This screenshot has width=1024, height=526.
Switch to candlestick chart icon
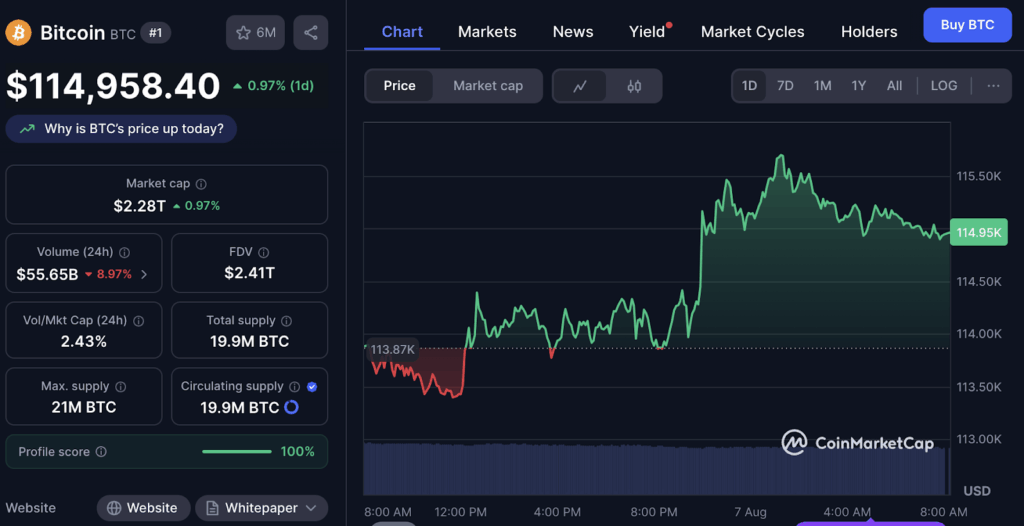pyautogui.click(x=634, y=86)
